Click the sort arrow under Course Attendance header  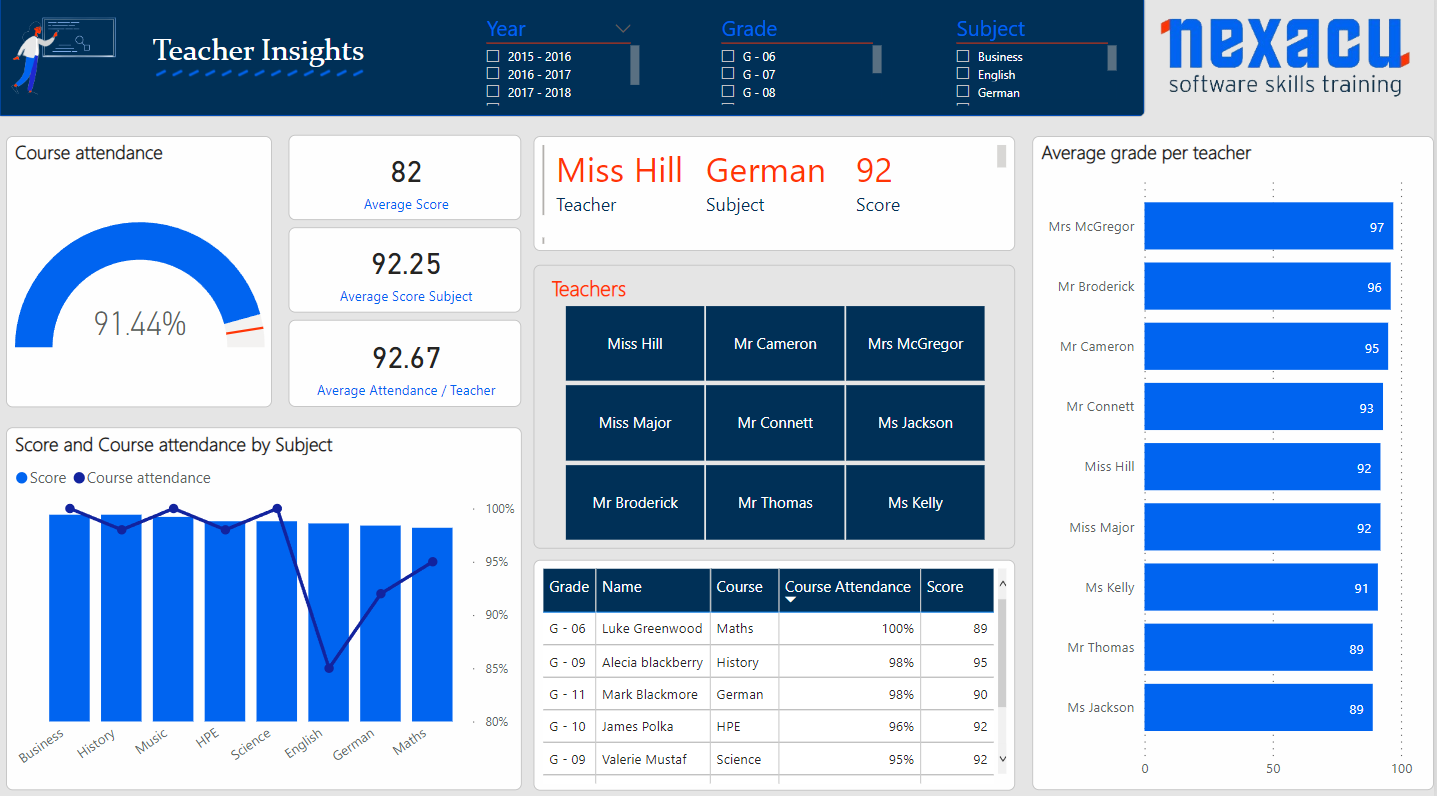click(x=790, y=600)
